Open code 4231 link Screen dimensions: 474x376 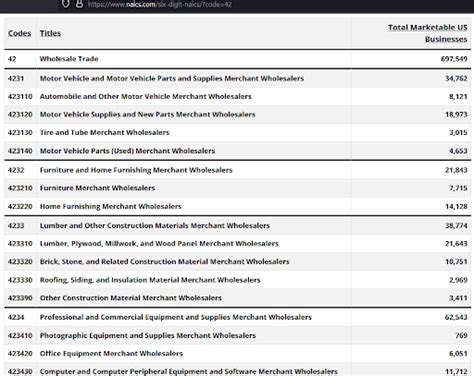coord(16,78)
